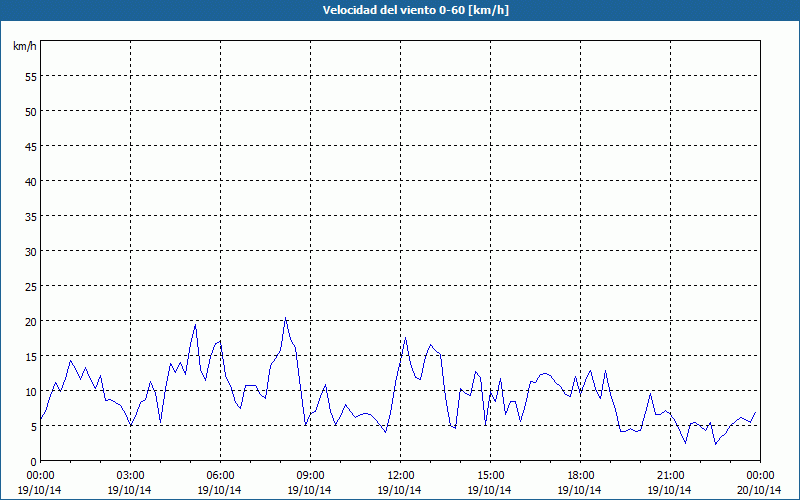Screen dimensions: 800x500
Task: Click the 06:00 time label
Action: coord(220,476)
